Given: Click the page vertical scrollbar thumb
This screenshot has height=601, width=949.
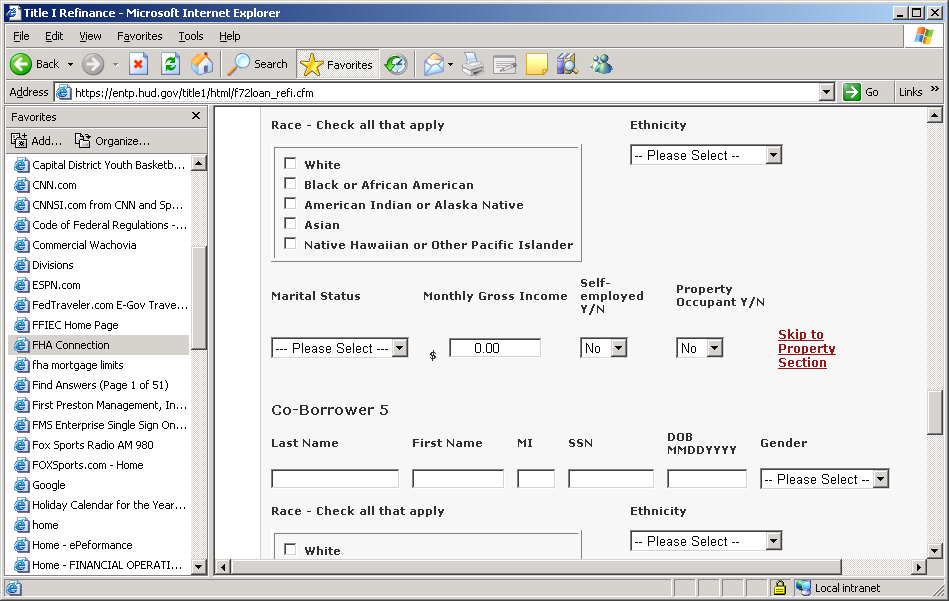Looking at the screenshot, I should 934,412.
